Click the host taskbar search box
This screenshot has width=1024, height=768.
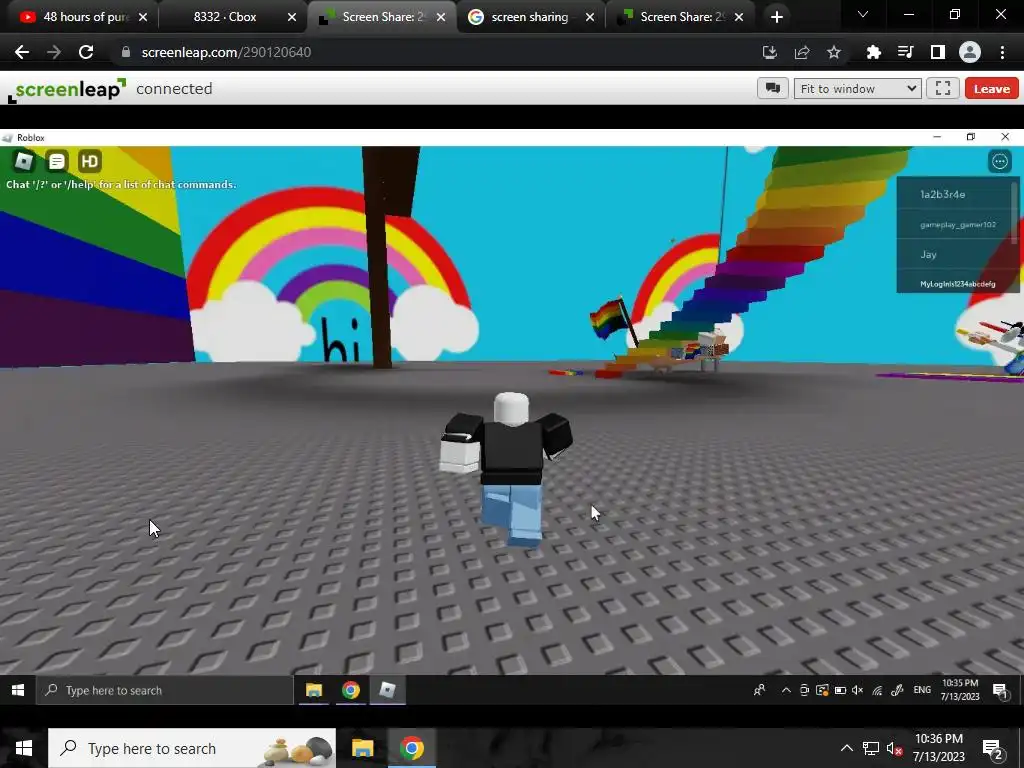(x=192, y=748)
